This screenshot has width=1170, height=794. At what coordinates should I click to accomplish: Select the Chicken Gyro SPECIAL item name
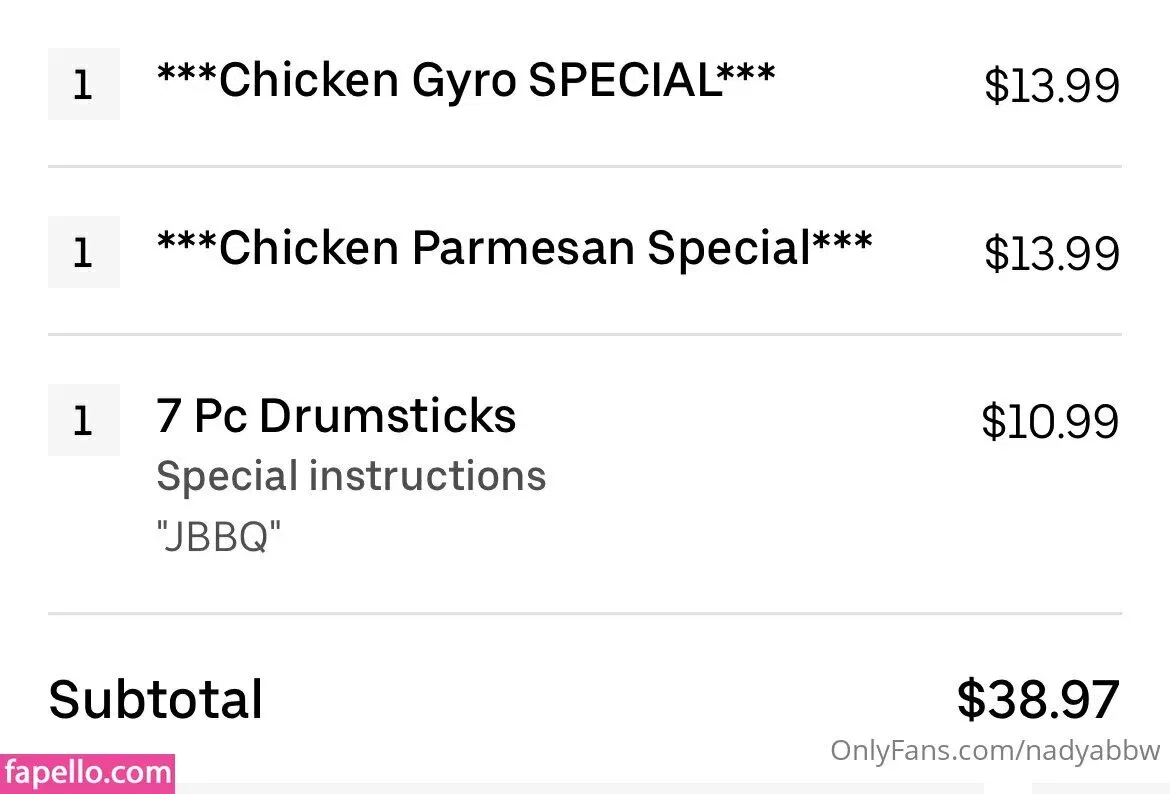coord(465,80)
